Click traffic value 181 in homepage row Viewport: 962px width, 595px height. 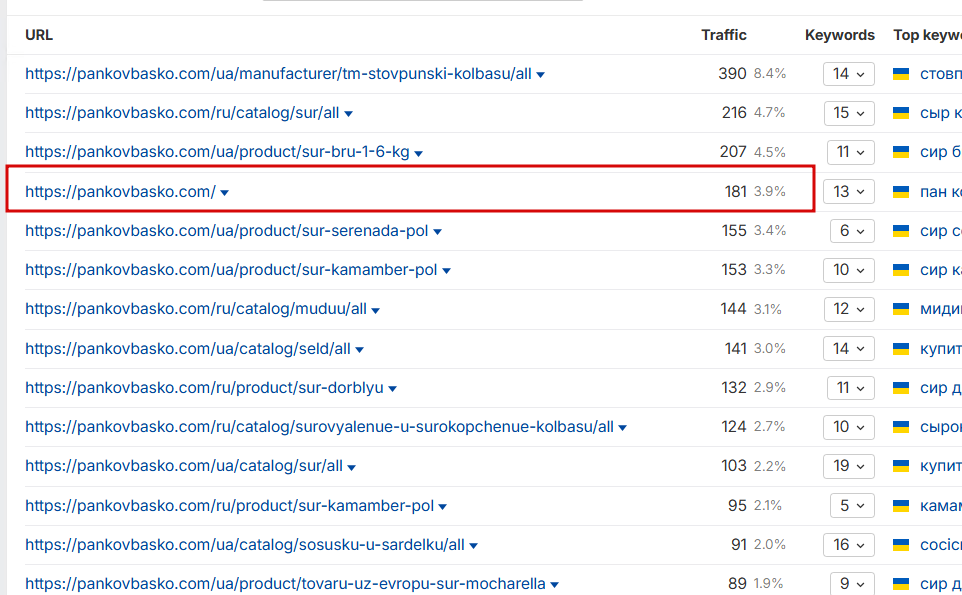(x=736, y=192)
